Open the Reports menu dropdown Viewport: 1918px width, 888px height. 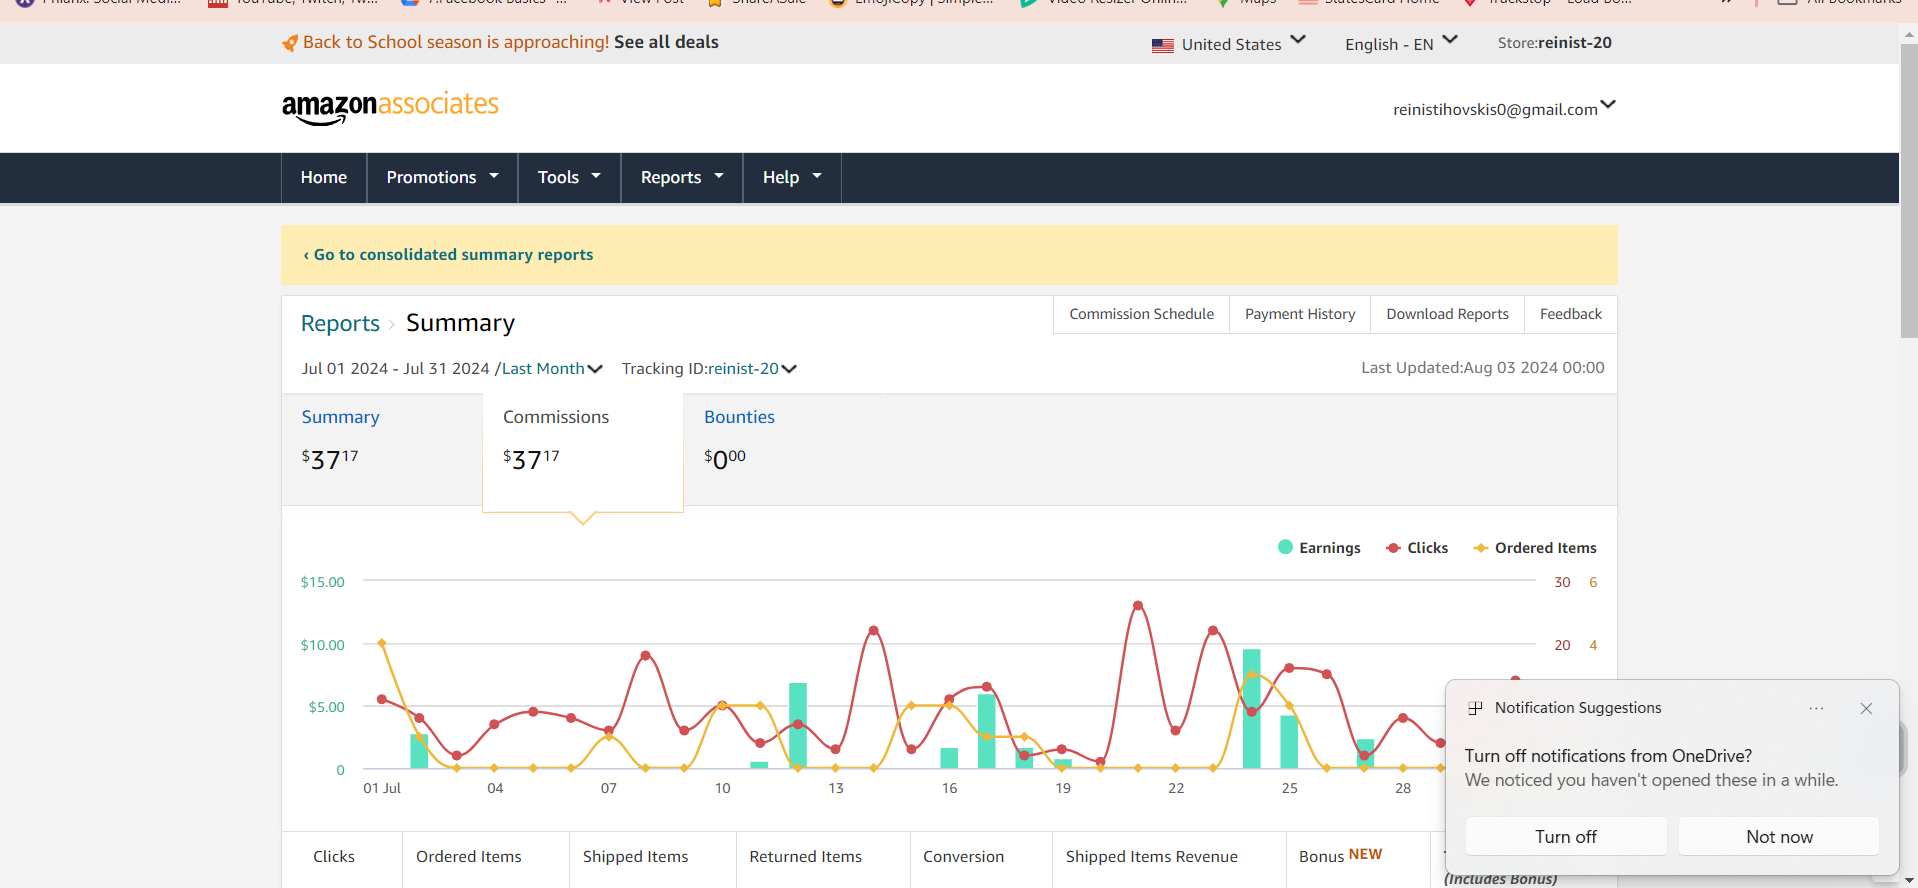point(682,177)
